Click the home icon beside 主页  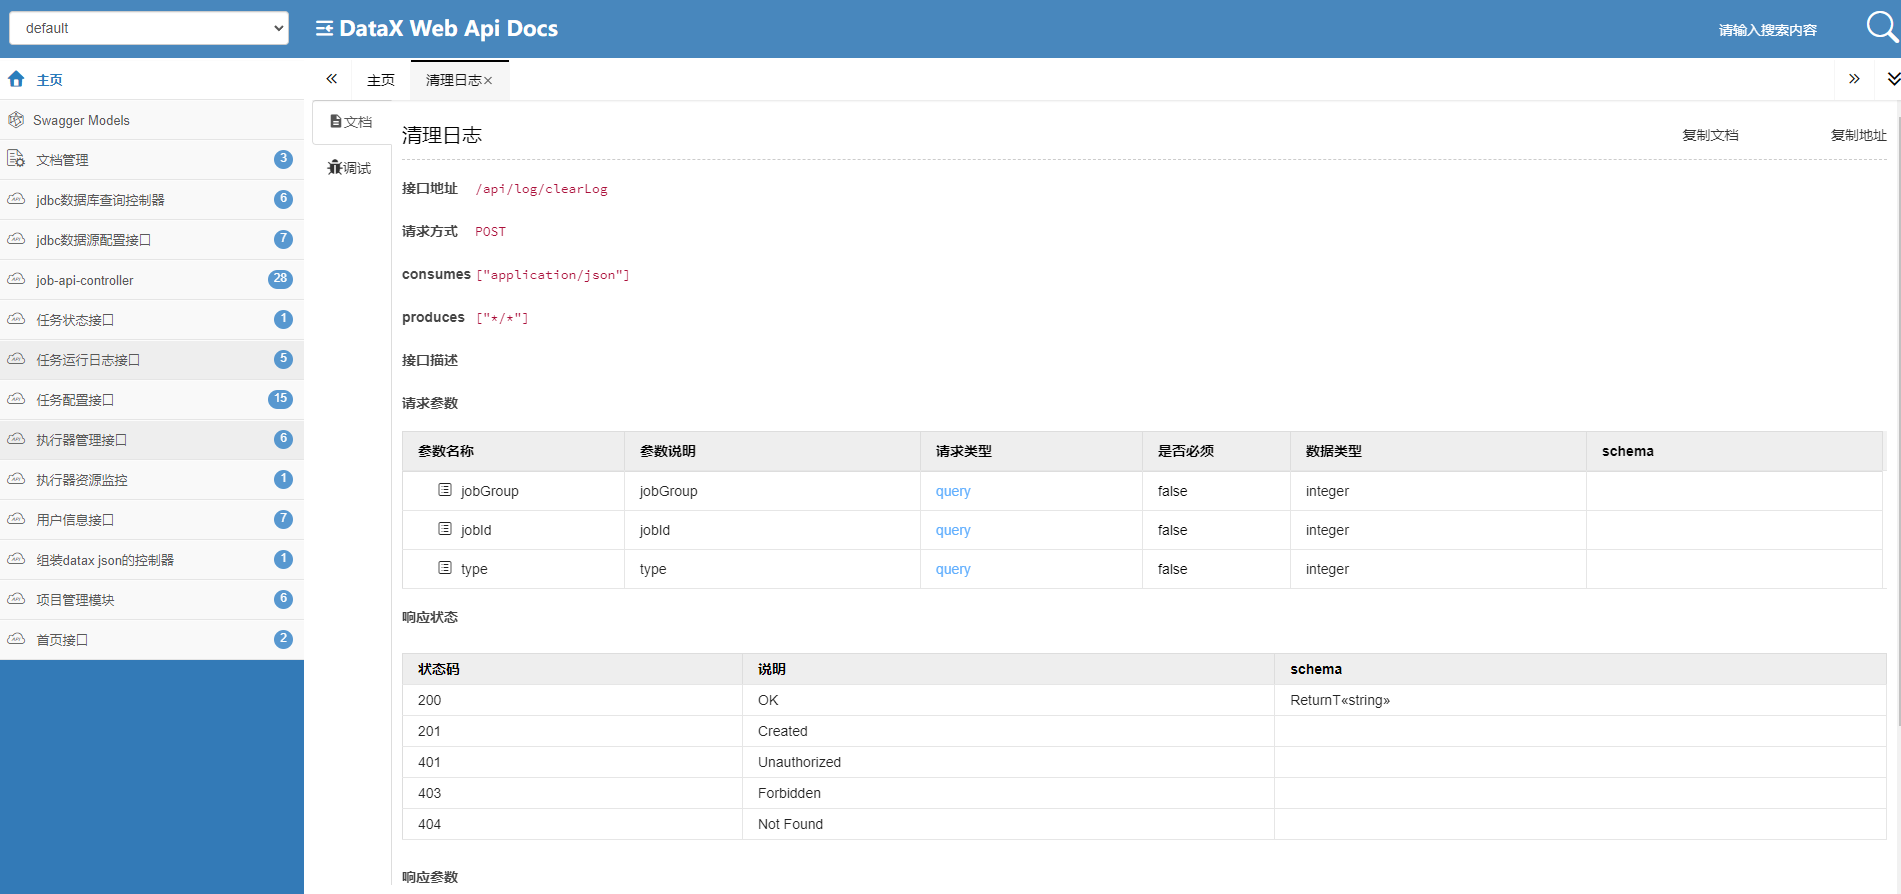pos(16,79)
